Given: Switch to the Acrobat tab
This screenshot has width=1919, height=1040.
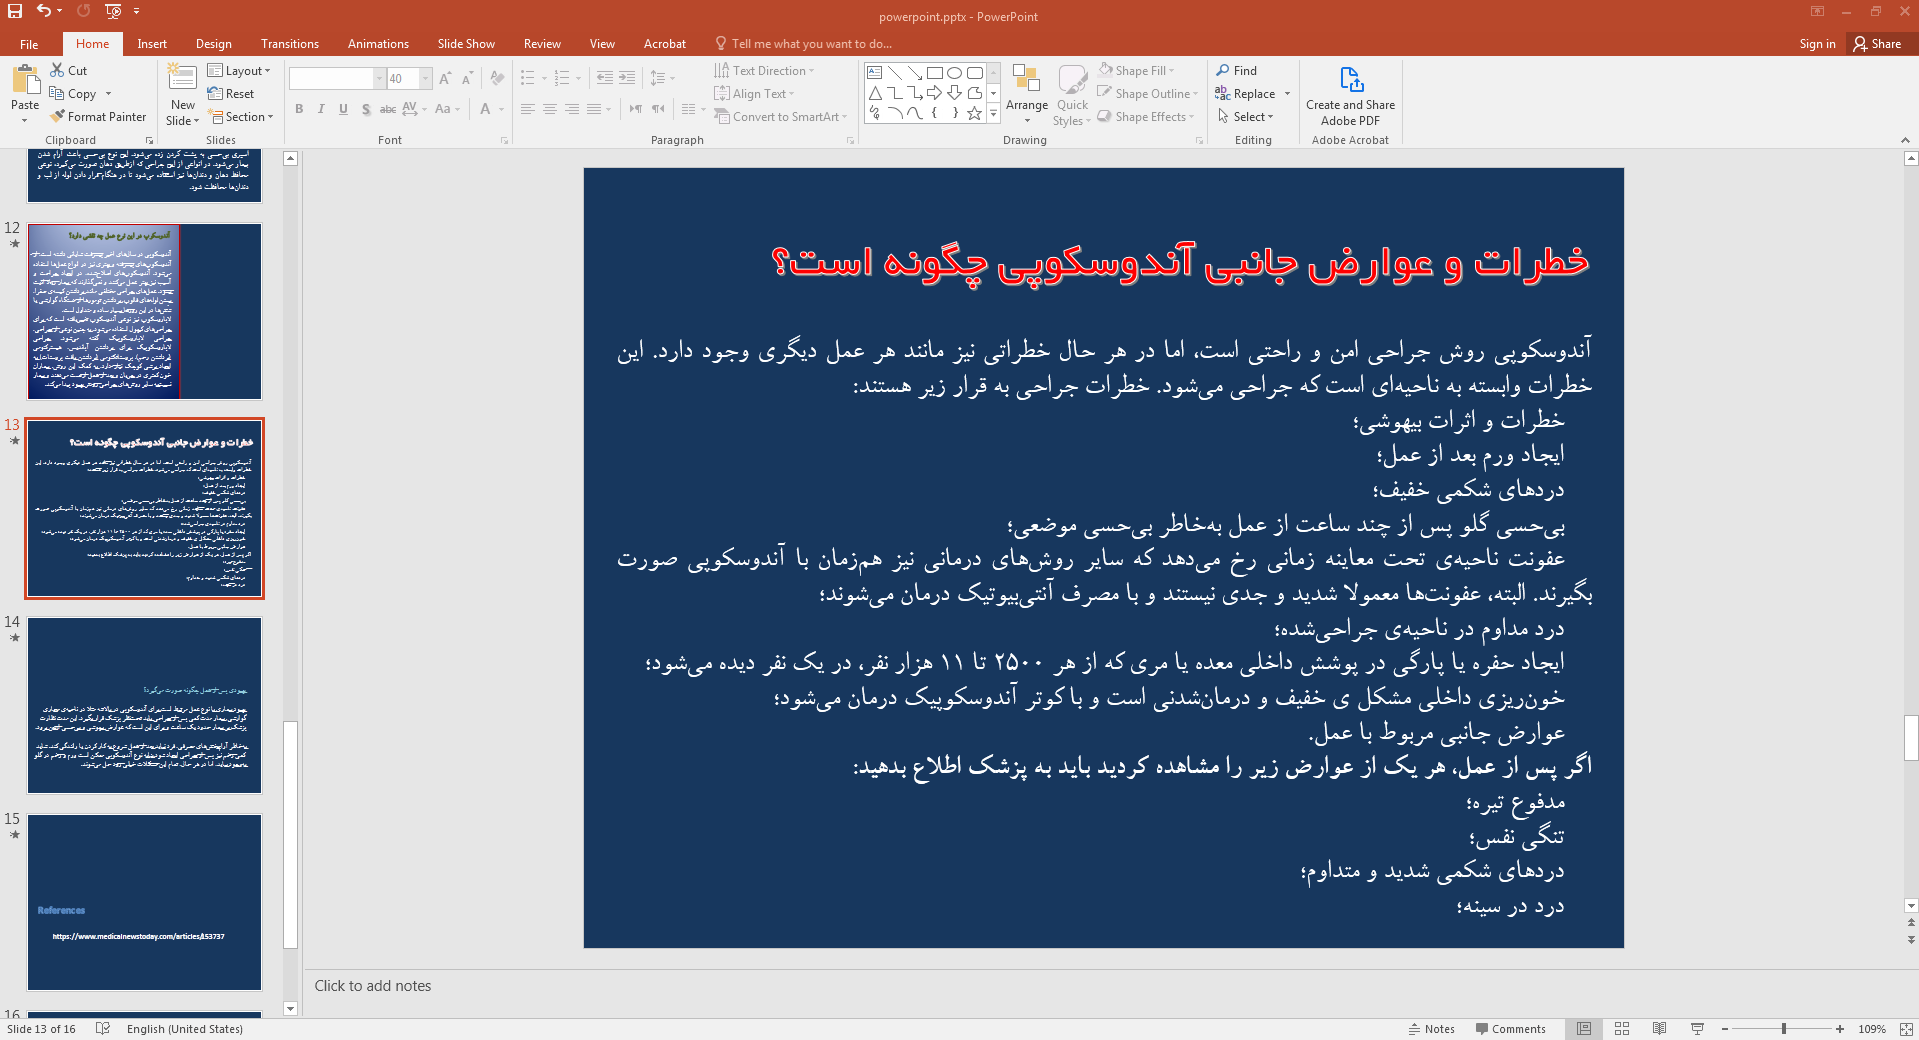Looking at the screenshot, I should tap(665, 43).
